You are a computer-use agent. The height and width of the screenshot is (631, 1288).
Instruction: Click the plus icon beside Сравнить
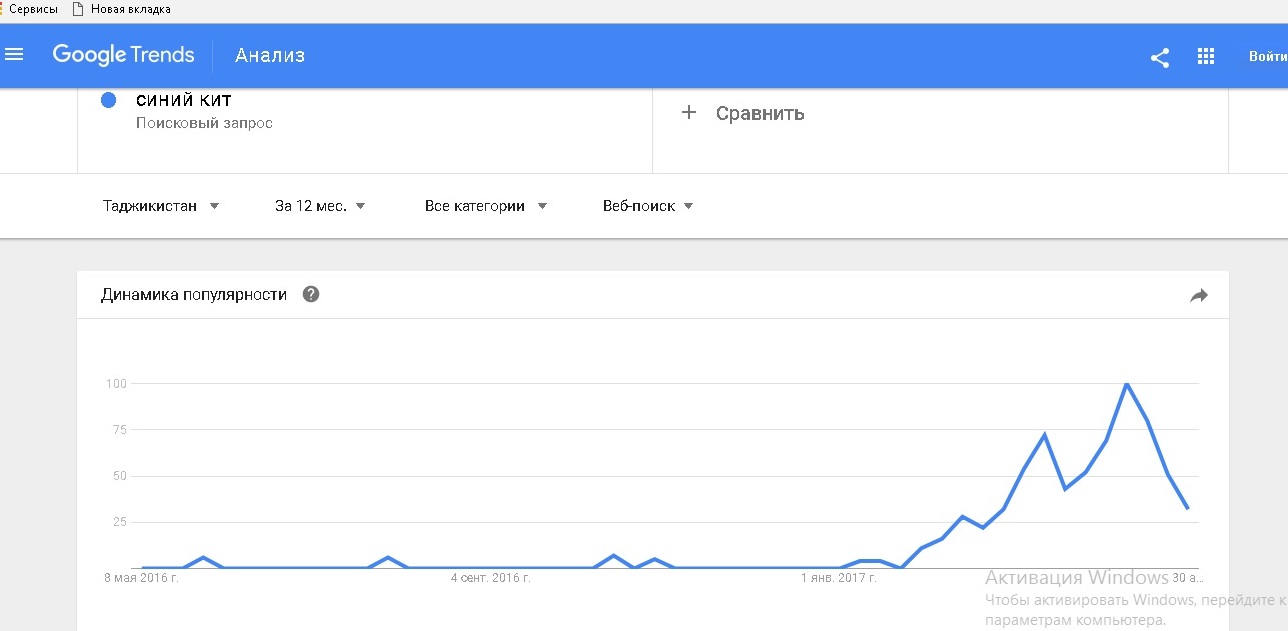[688, 113]
